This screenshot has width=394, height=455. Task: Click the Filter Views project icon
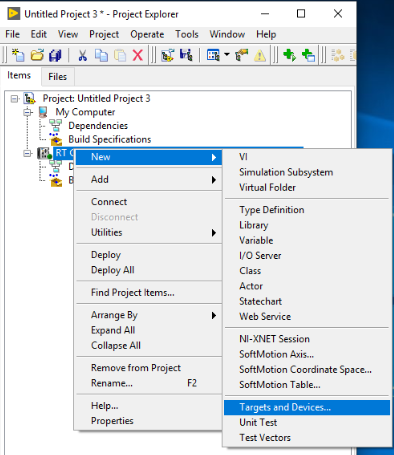(186, 55)
